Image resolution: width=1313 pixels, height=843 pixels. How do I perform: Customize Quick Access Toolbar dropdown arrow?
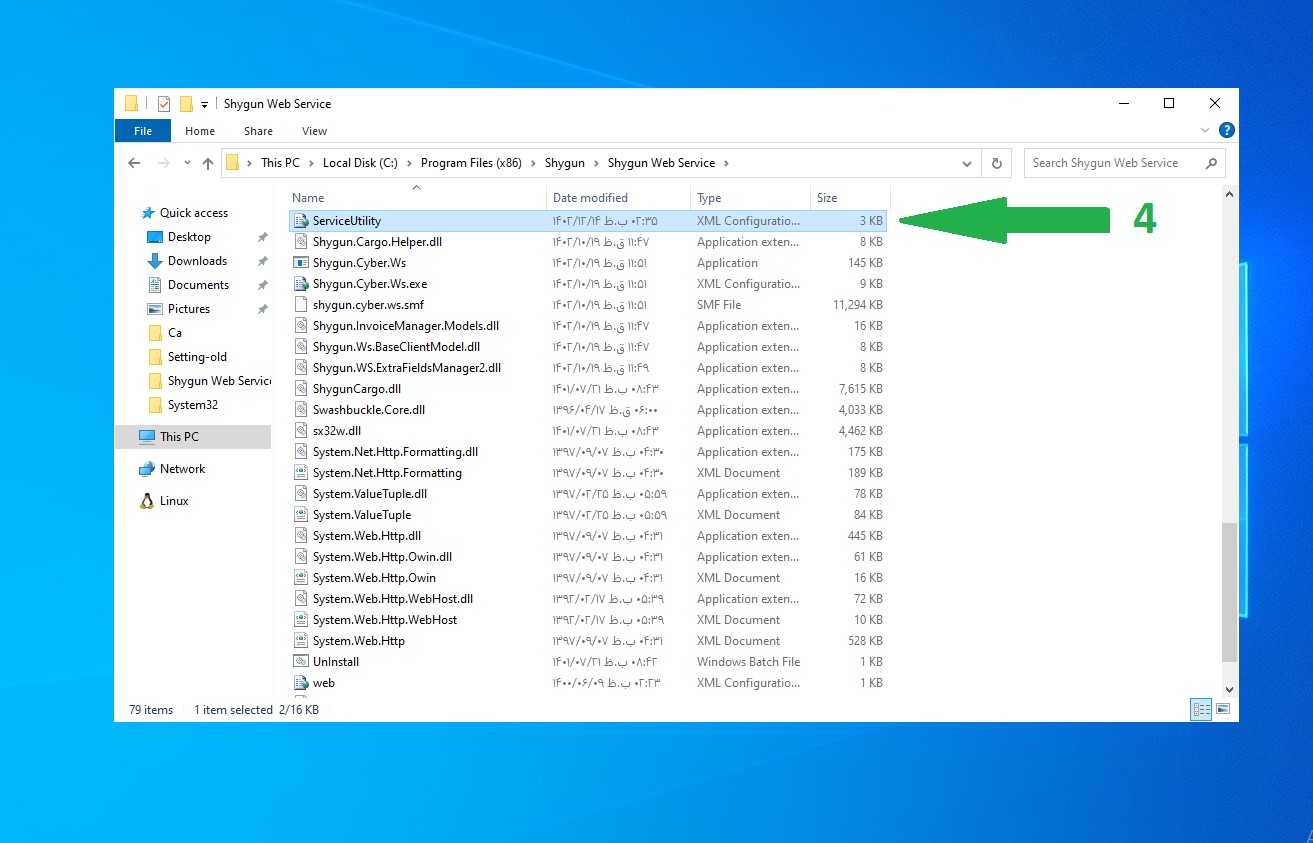pos(205,104)
